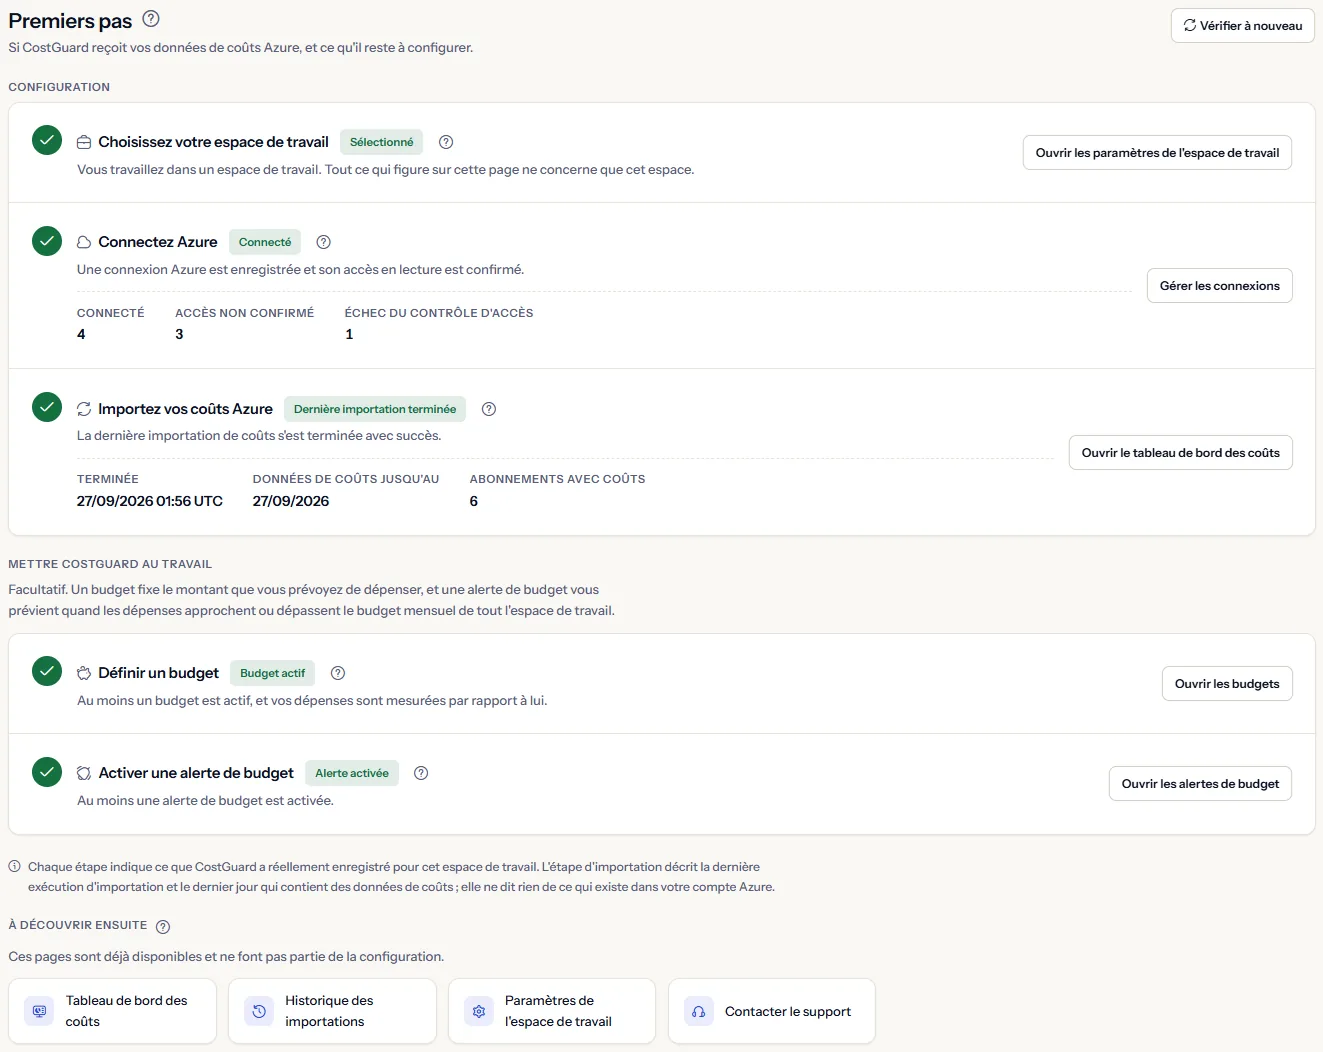Click the Connectez Azure heading
The width and height of the screenshot is (1323, 1052).
click(x=158, y=242)
